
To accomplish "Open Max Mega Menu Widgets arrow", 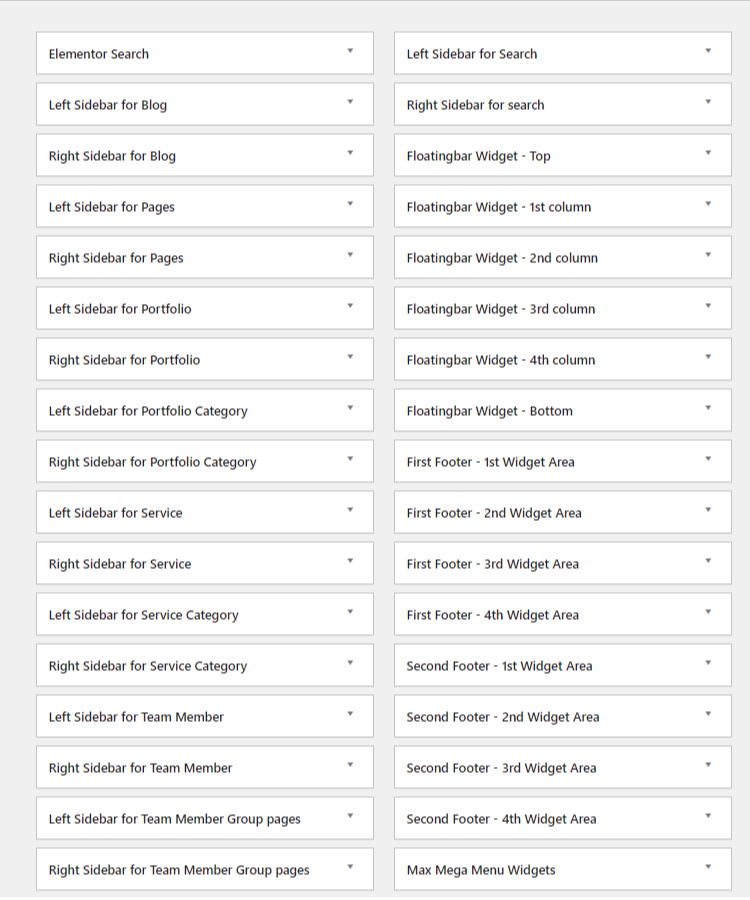I will [x=708, y=867].
